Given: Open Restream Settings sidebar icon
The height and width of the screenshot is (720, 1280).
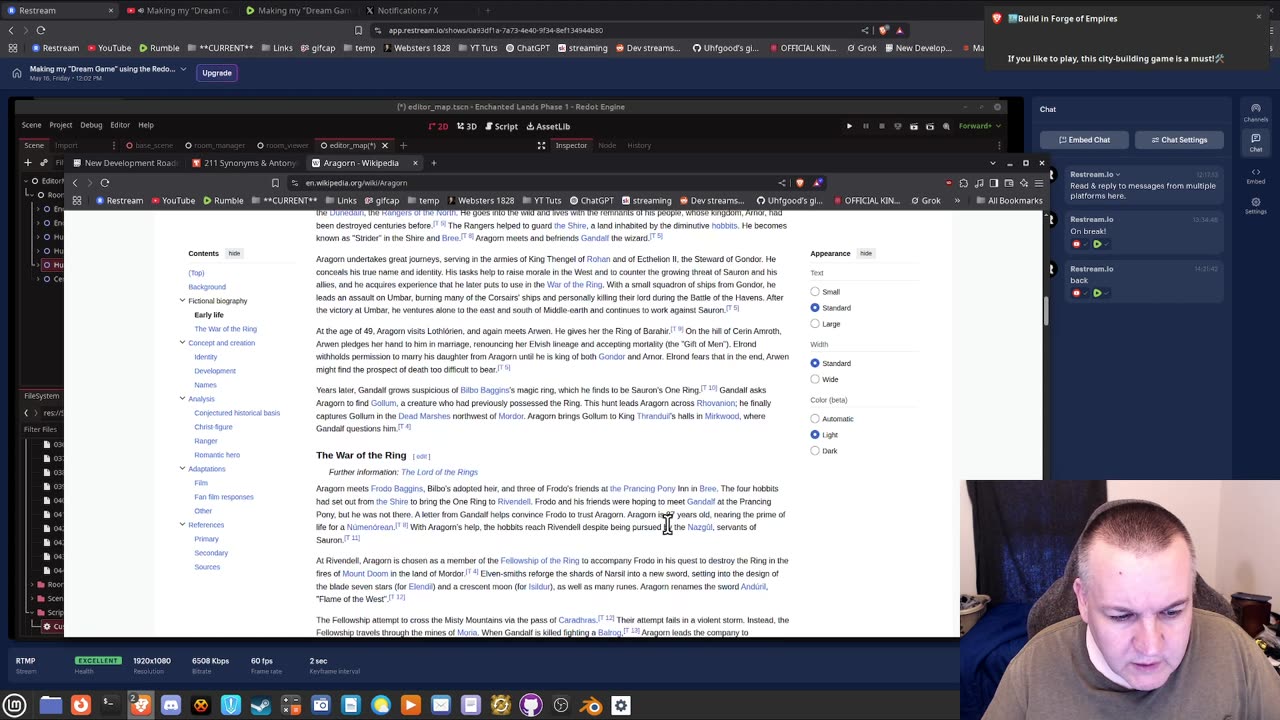Looking at the screenshot, I should coord(1255,205).
